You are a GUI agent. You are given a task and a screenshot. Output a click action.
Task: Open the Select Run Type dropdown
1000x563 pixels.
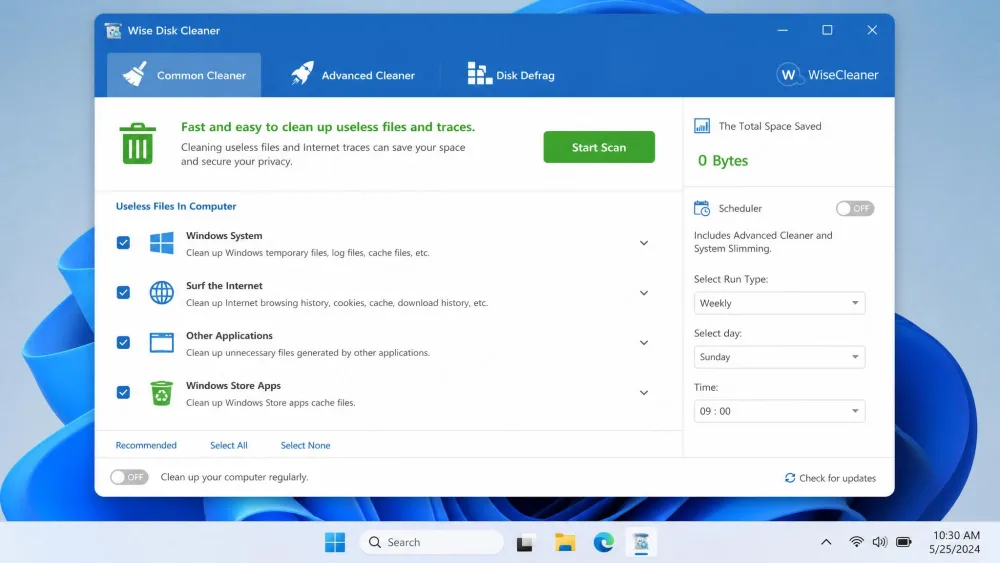click(x=779, y=303)
